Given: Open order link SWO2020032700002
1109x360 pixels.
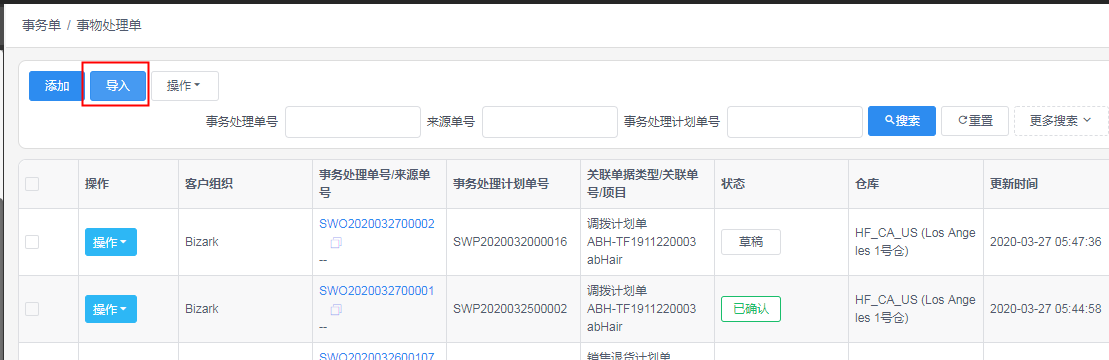Looking at the screenshot, I should click(377, 223).
